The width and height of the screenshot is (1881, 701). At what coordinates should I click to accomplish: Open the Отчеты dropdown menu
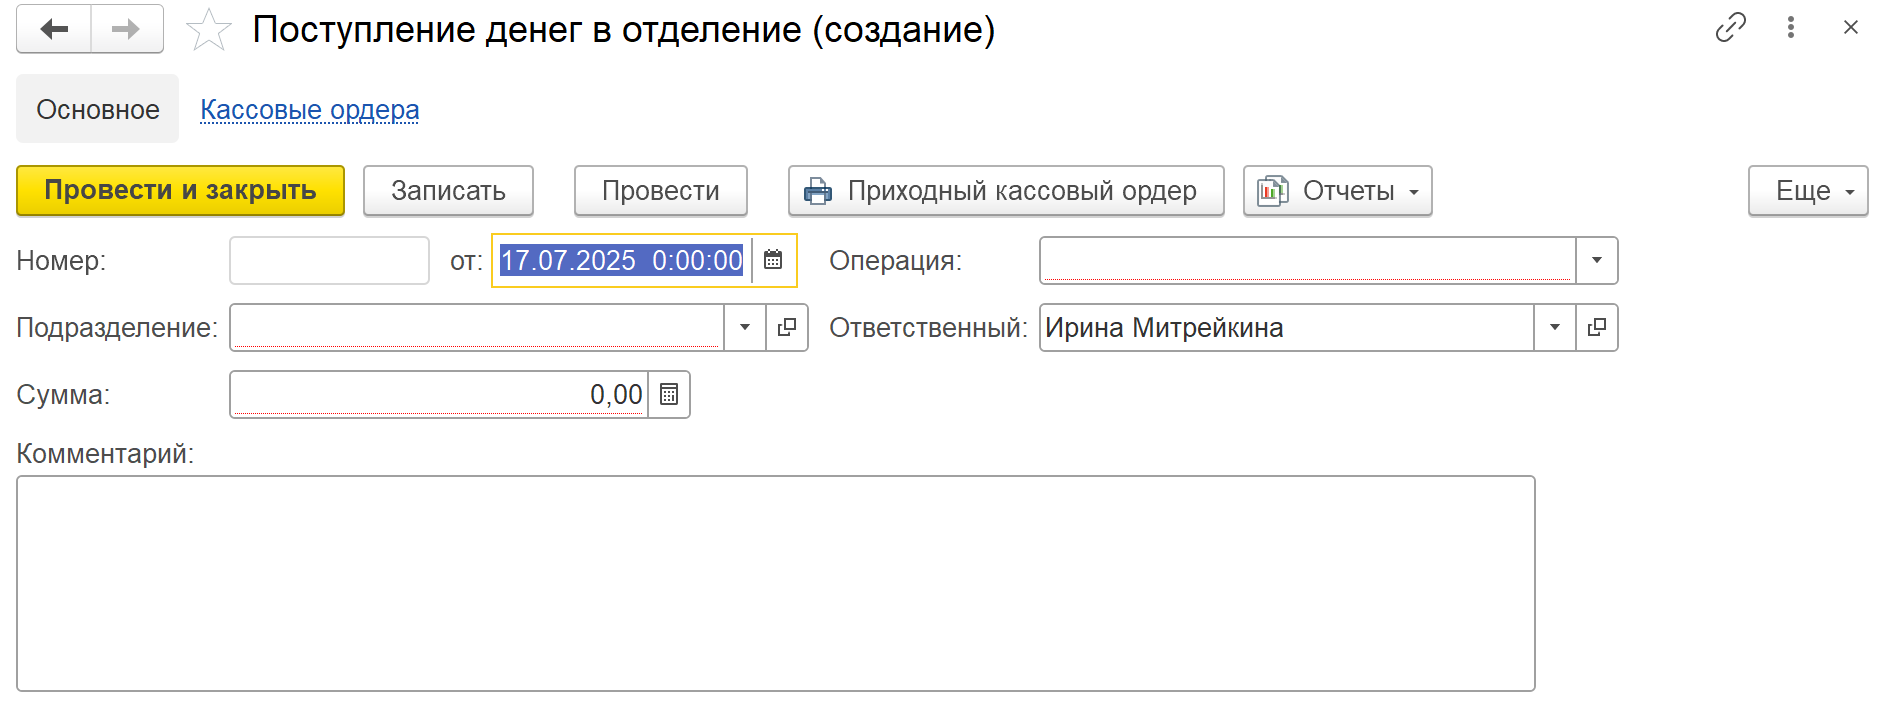[x=1338, y=191]
